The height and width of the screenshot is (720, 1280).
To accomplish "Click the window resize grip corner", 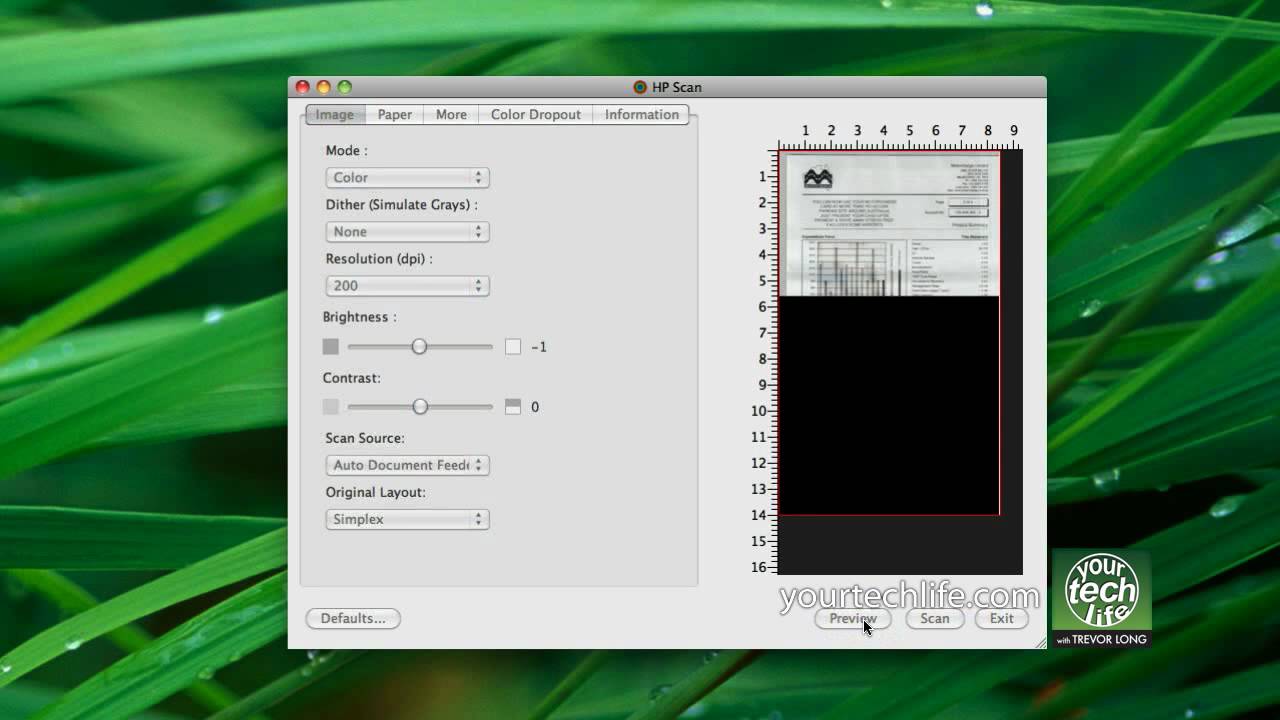I will coord(1039,642).
